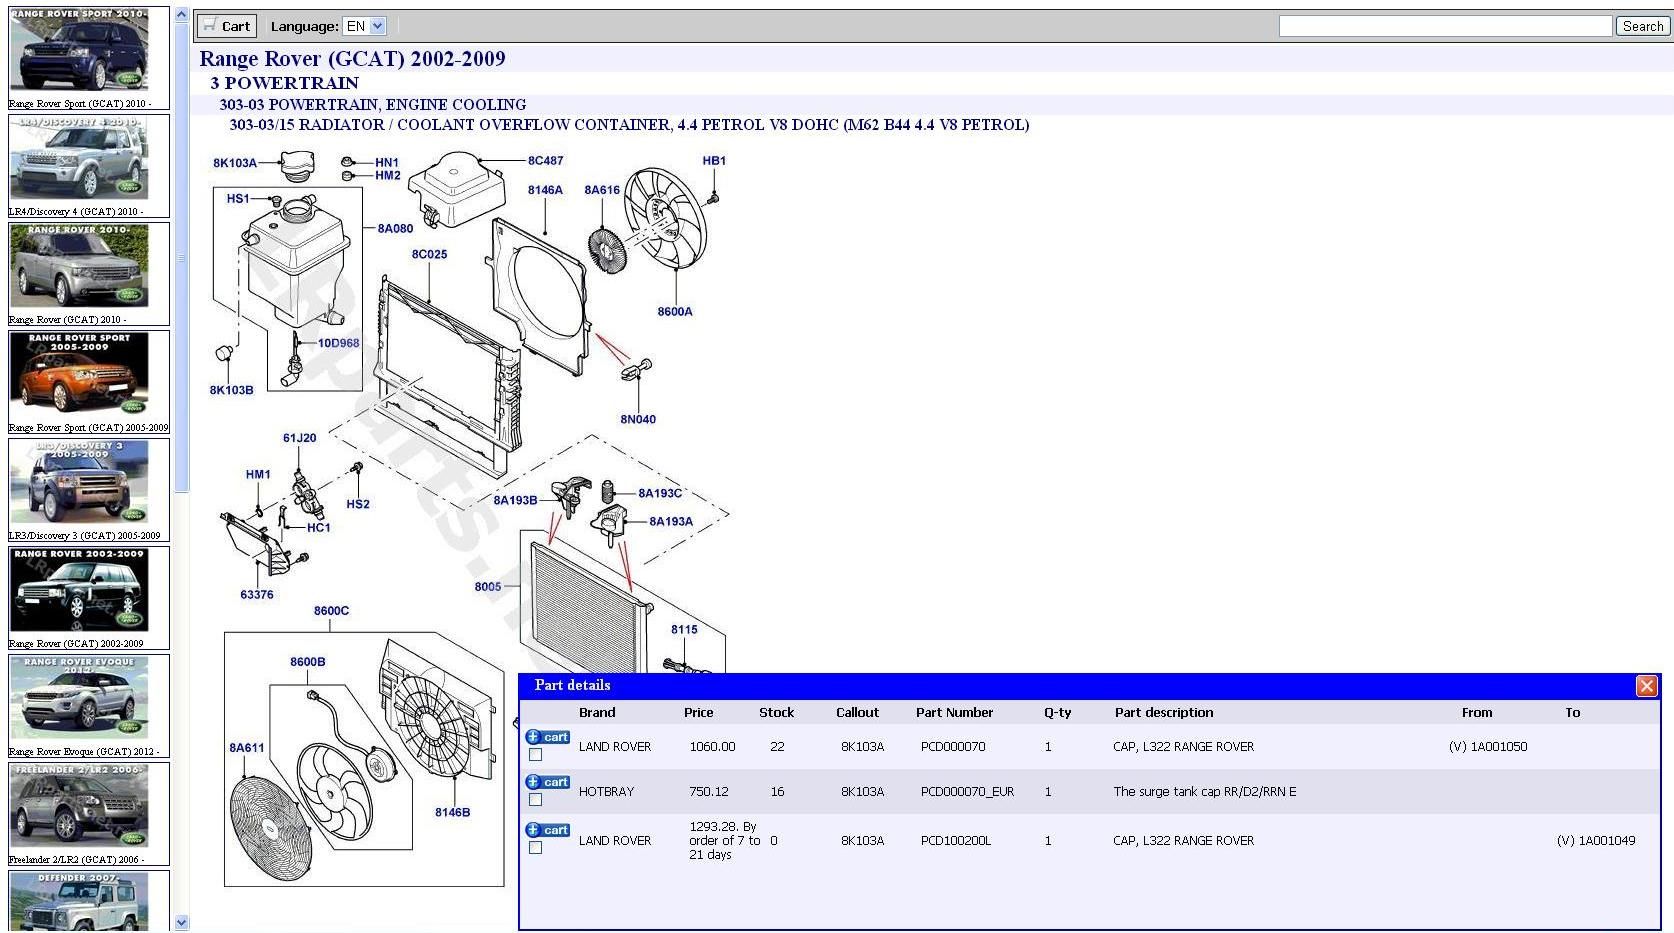Select Defender 2007 thumbnail
This screenshot has width=1674, height=933.
(79, 902)
